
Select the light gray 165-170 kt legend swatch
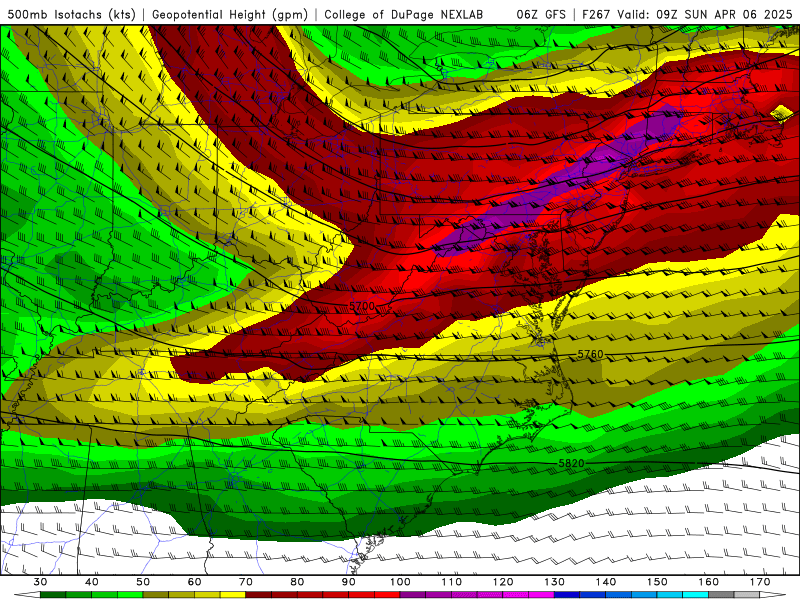coord(747,595)
